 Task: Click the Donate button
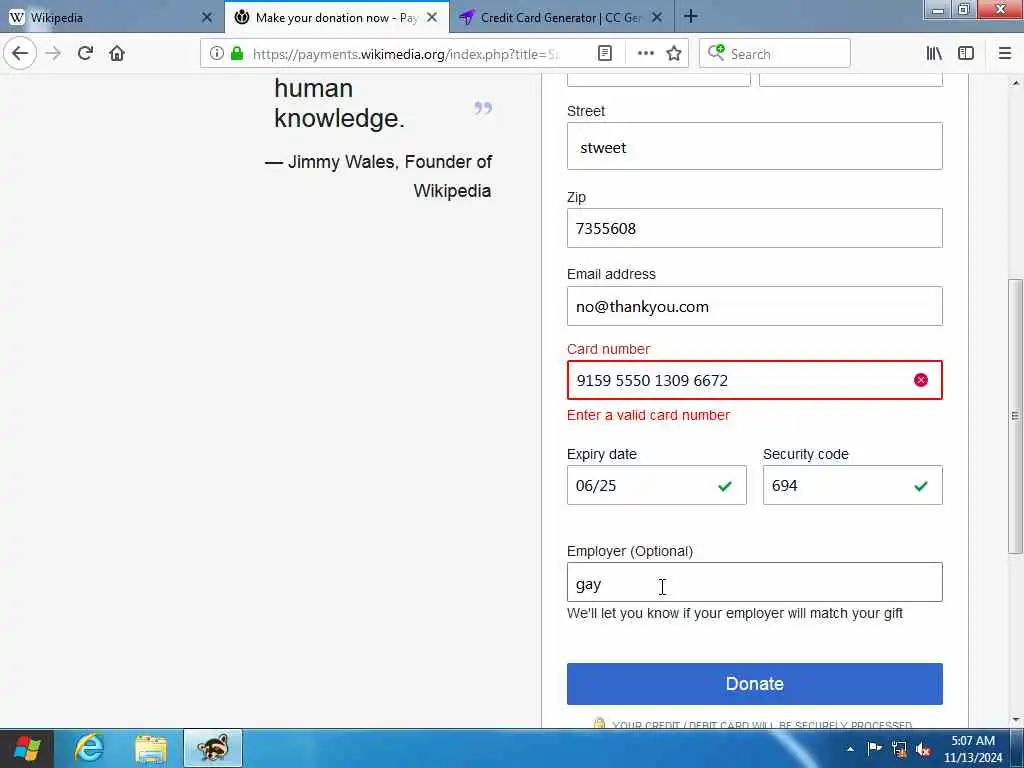tap(754, 684)
